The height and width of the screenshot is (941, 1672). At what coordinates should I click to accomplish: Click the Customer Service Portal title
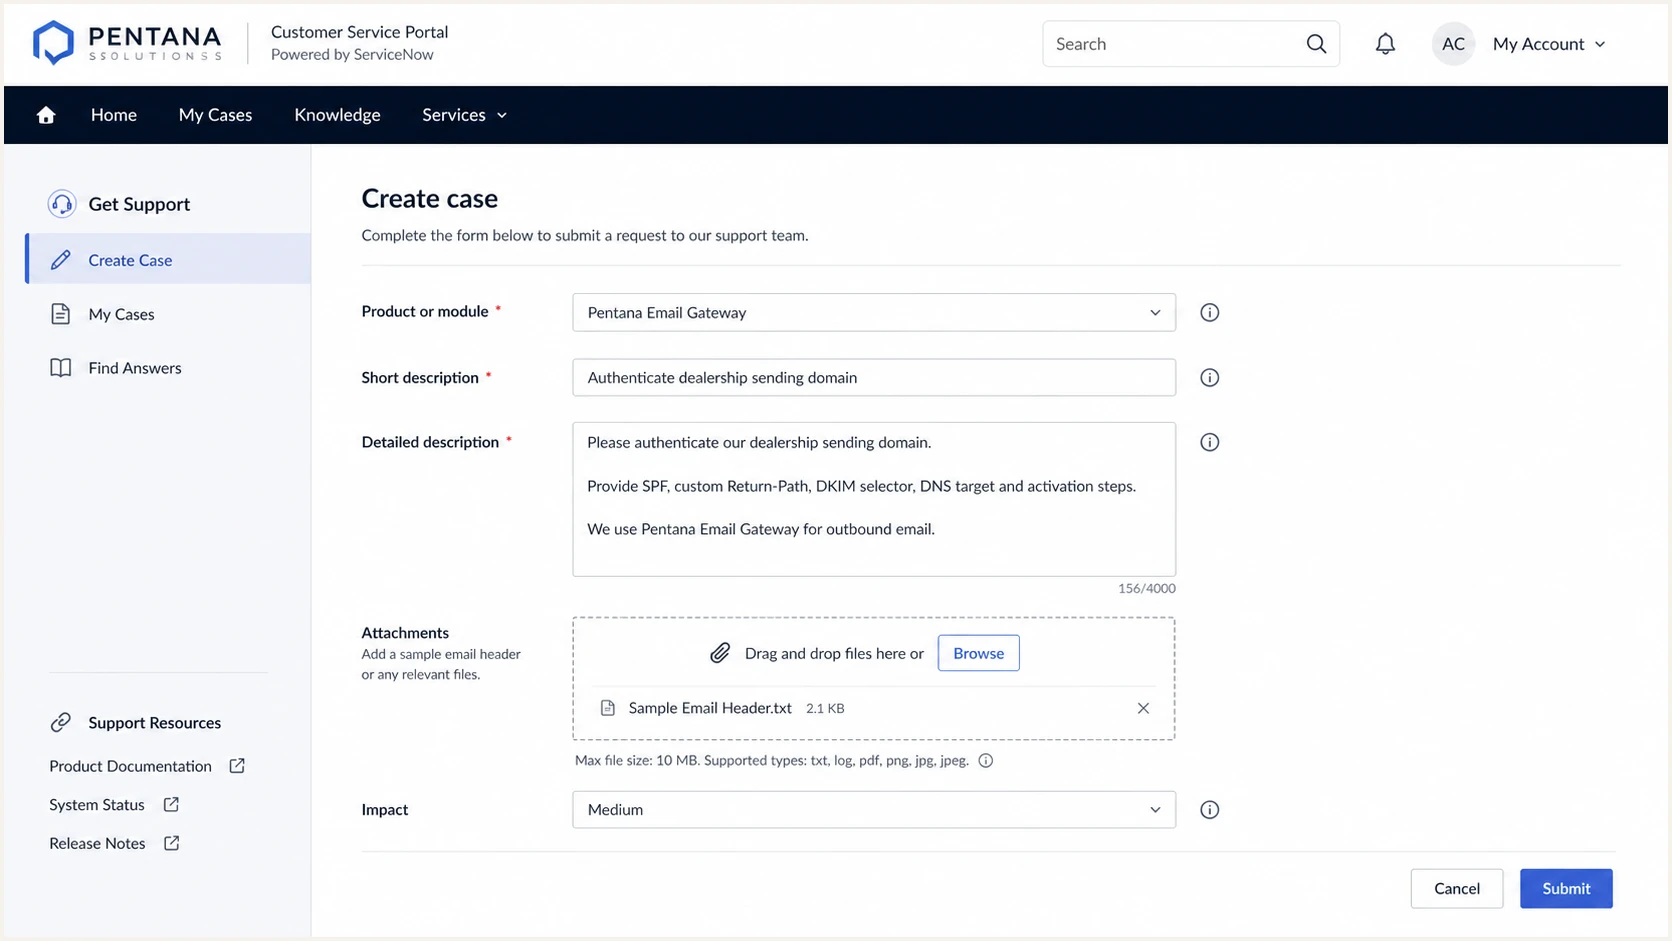point(359,32)
